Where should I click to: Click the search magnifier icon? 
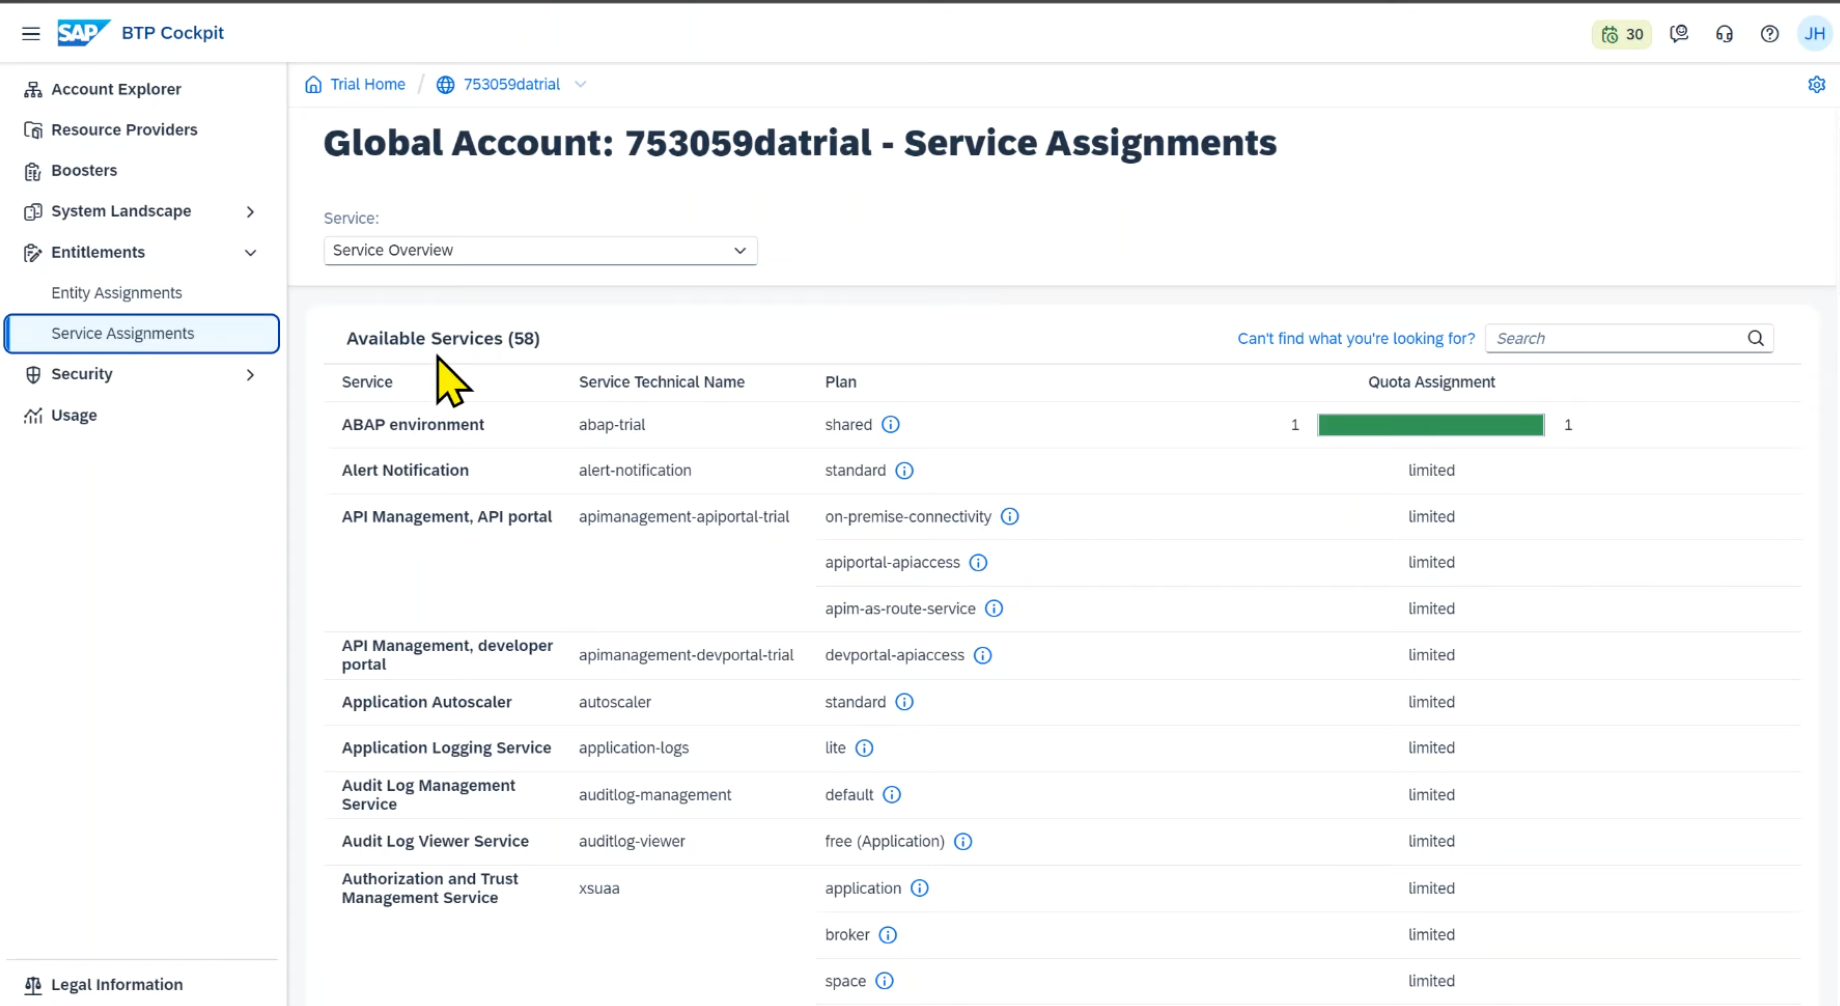point(1755,338)
